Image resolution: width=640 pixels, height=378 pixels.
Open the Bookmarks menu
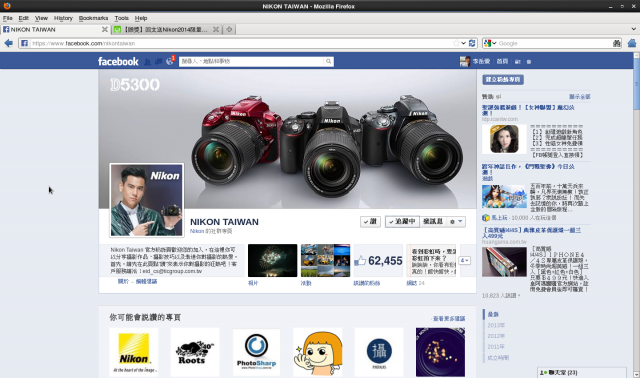tap(93, 18)
